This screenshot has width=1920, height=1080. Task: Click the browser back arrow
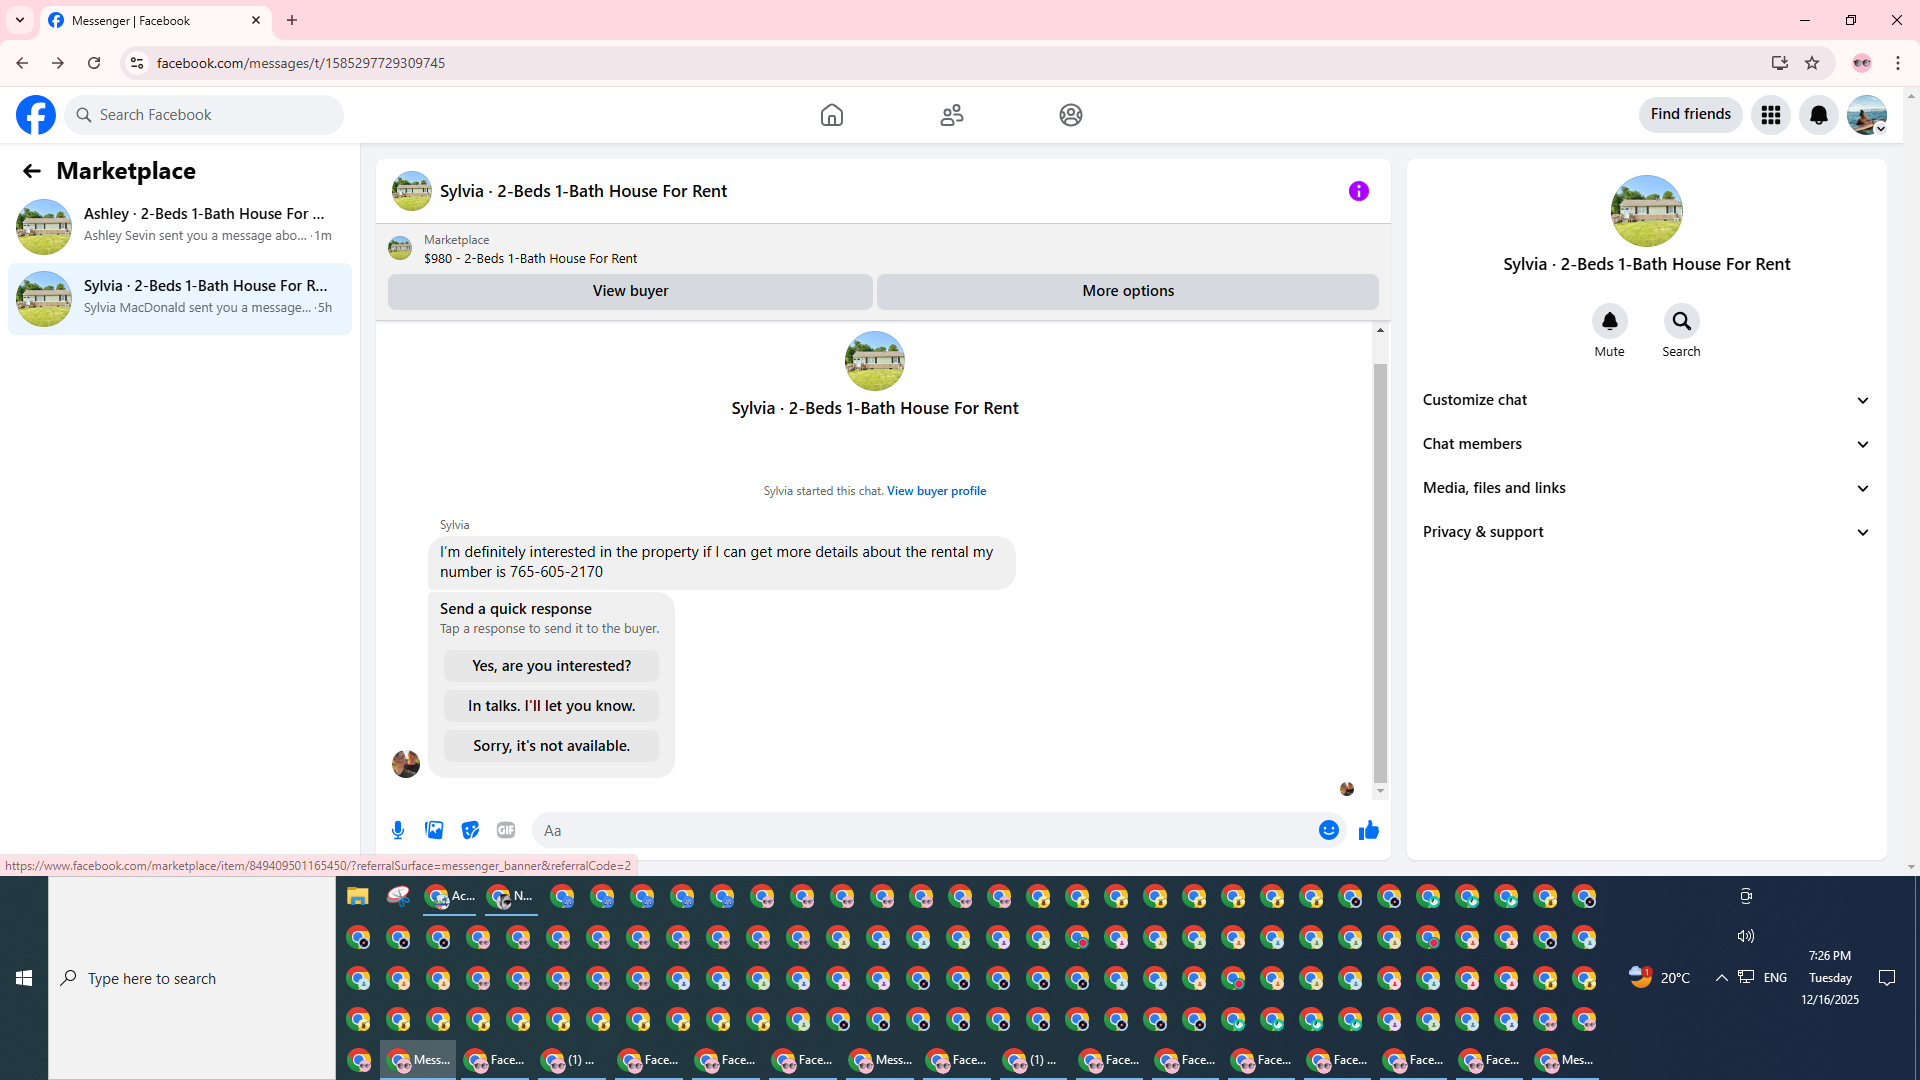(22, 63)
